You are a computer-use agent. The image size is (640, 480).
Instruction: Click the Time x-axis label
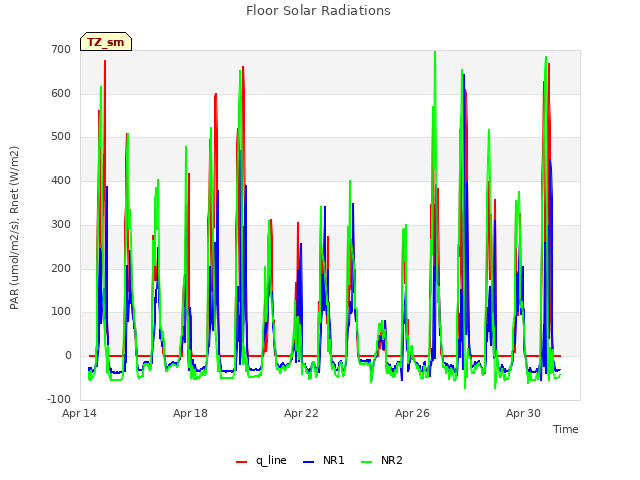(x=566, y=429)
